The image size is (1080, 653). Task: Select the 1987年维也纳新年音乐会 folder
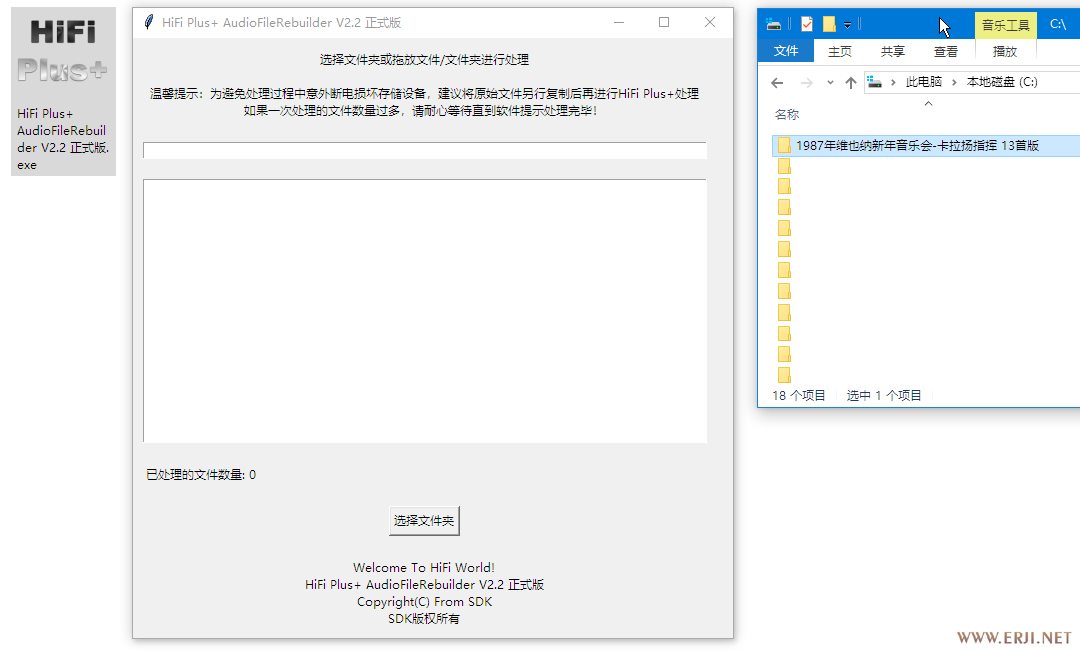(x=917, y=145)
